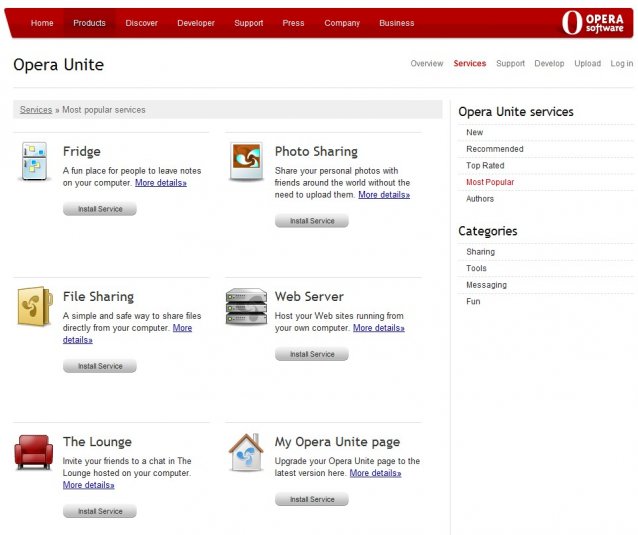Open the Messaging category
Image resolution: width=638 pixels, height=535 pixels.
[486, 285]
